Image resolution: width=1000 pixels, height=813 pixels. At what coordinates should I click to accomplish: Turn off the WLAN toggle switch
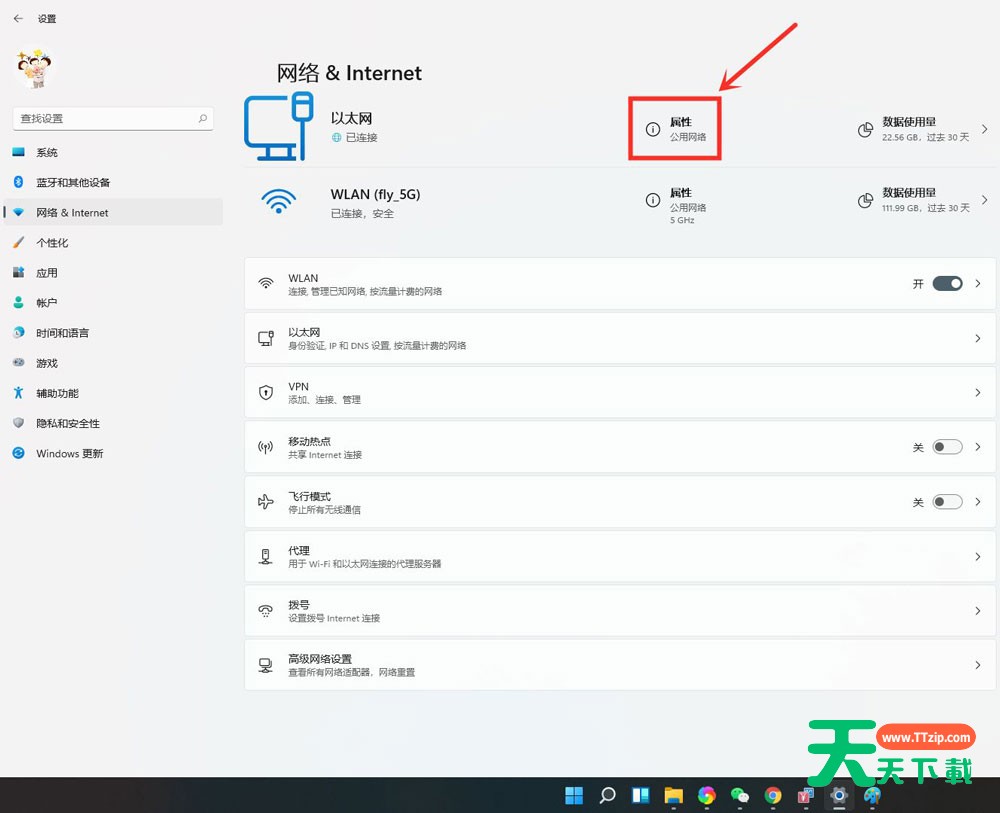coord(947,284)
